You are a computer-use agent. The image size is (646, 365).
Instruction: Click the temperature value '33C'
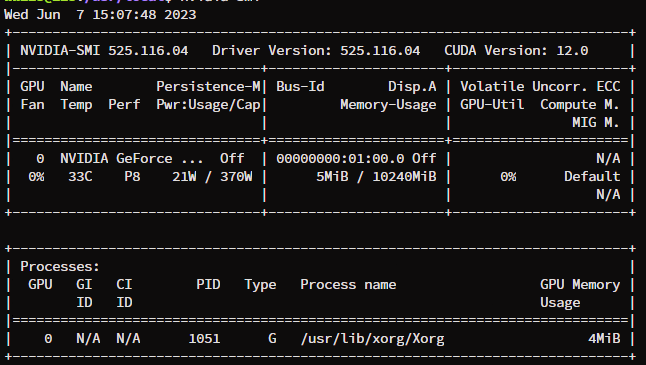pyautogui.click(x=80, y=177)
